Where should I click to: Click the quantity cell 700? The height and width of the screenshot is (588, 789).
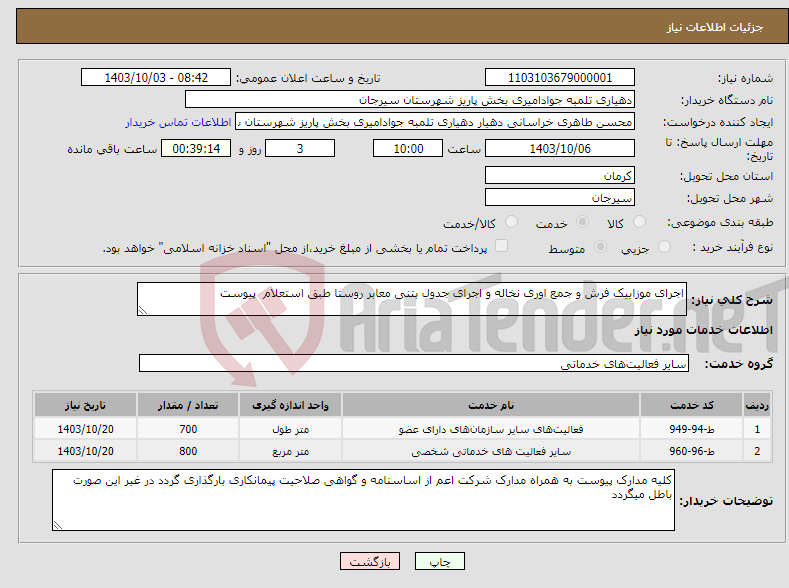coord(188,429)
